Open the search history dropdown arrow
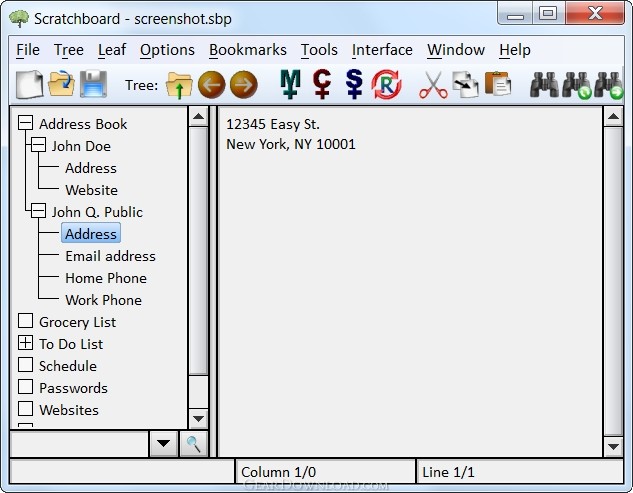The height and width of the screenshot is (493, 633). pos(163,444)
